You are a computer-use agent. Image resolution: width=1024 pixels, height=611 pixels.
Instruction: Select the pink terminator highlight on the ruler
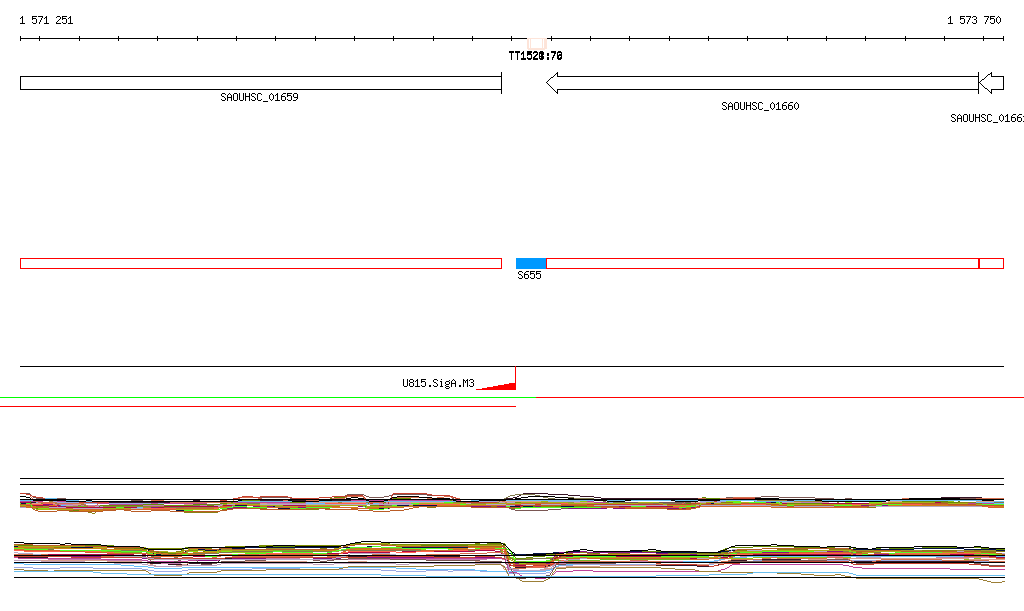(x=537, y=39)
